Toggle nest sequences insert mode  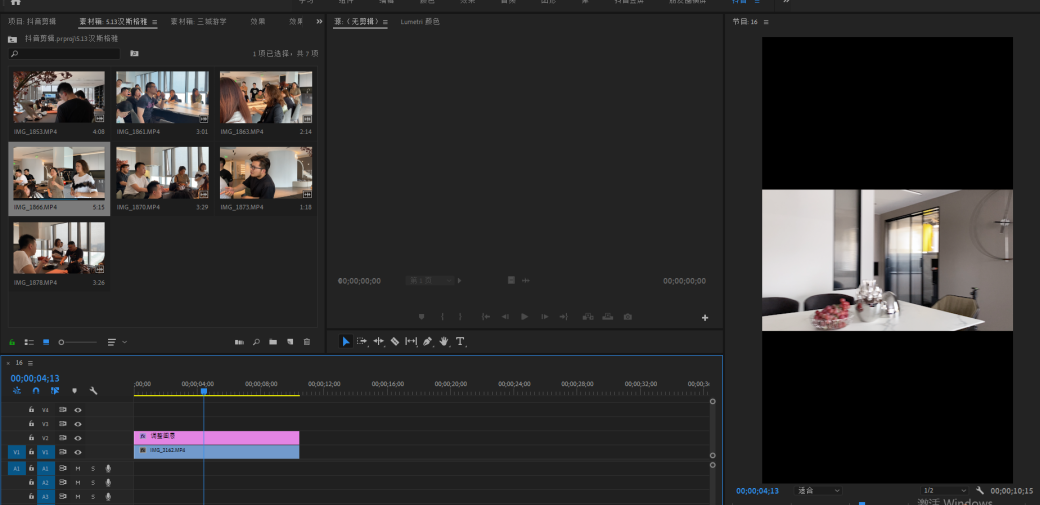point(17,391)
